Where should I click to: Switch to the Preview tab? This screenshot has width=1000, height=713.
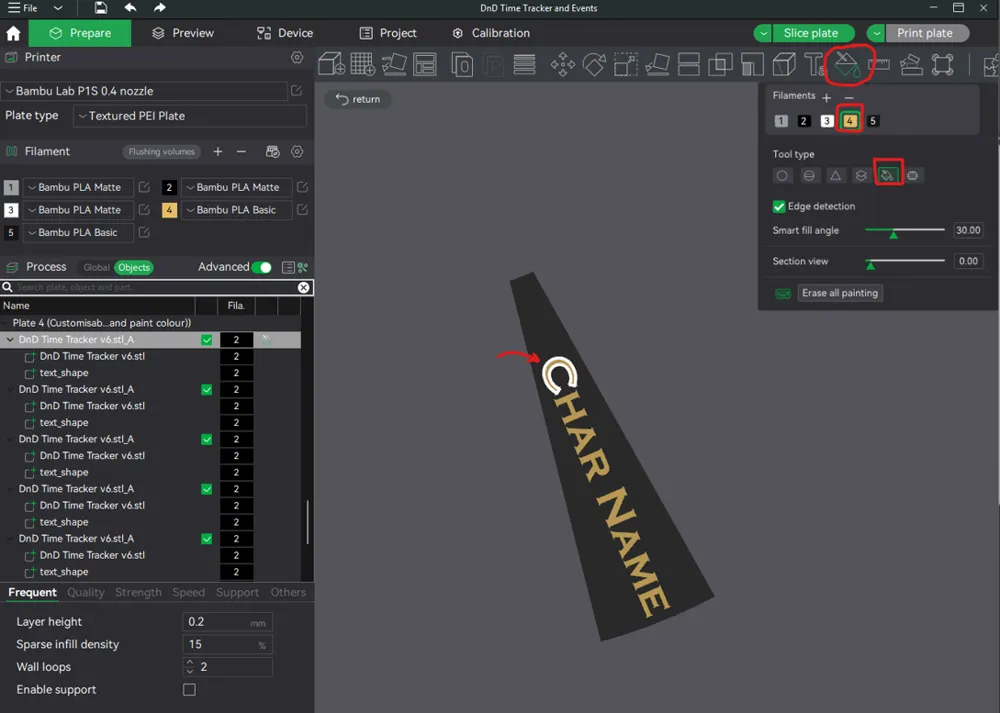click(x=182, y=32)
